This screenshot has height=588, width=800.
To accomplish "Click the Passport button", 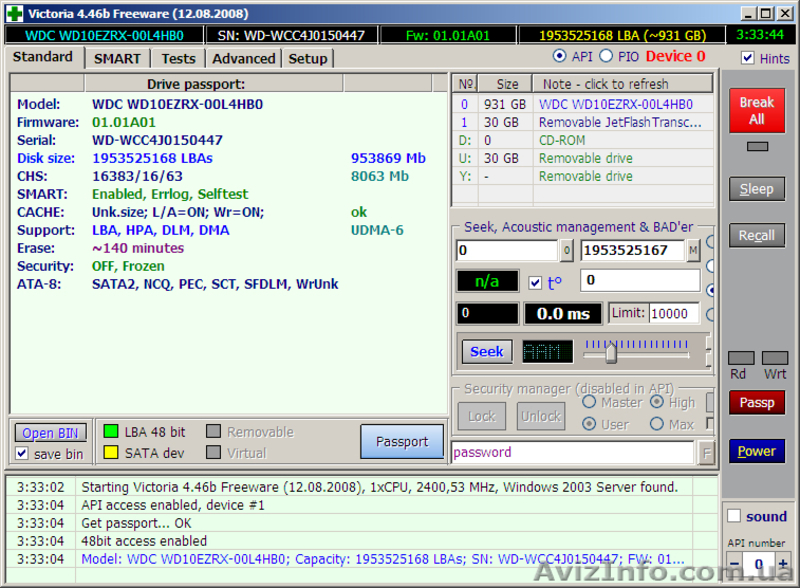I will (401, 441).
